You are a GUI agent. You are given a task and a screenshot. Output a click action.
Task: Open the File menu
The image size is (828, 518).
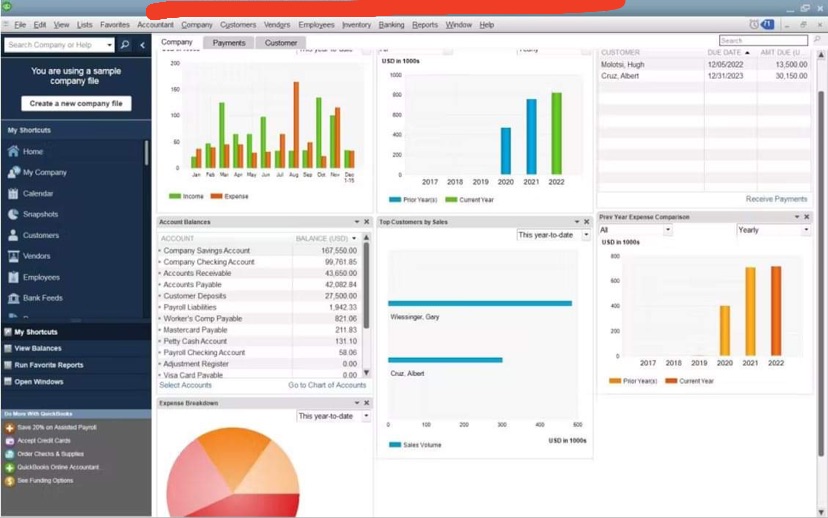click(20, 25)
